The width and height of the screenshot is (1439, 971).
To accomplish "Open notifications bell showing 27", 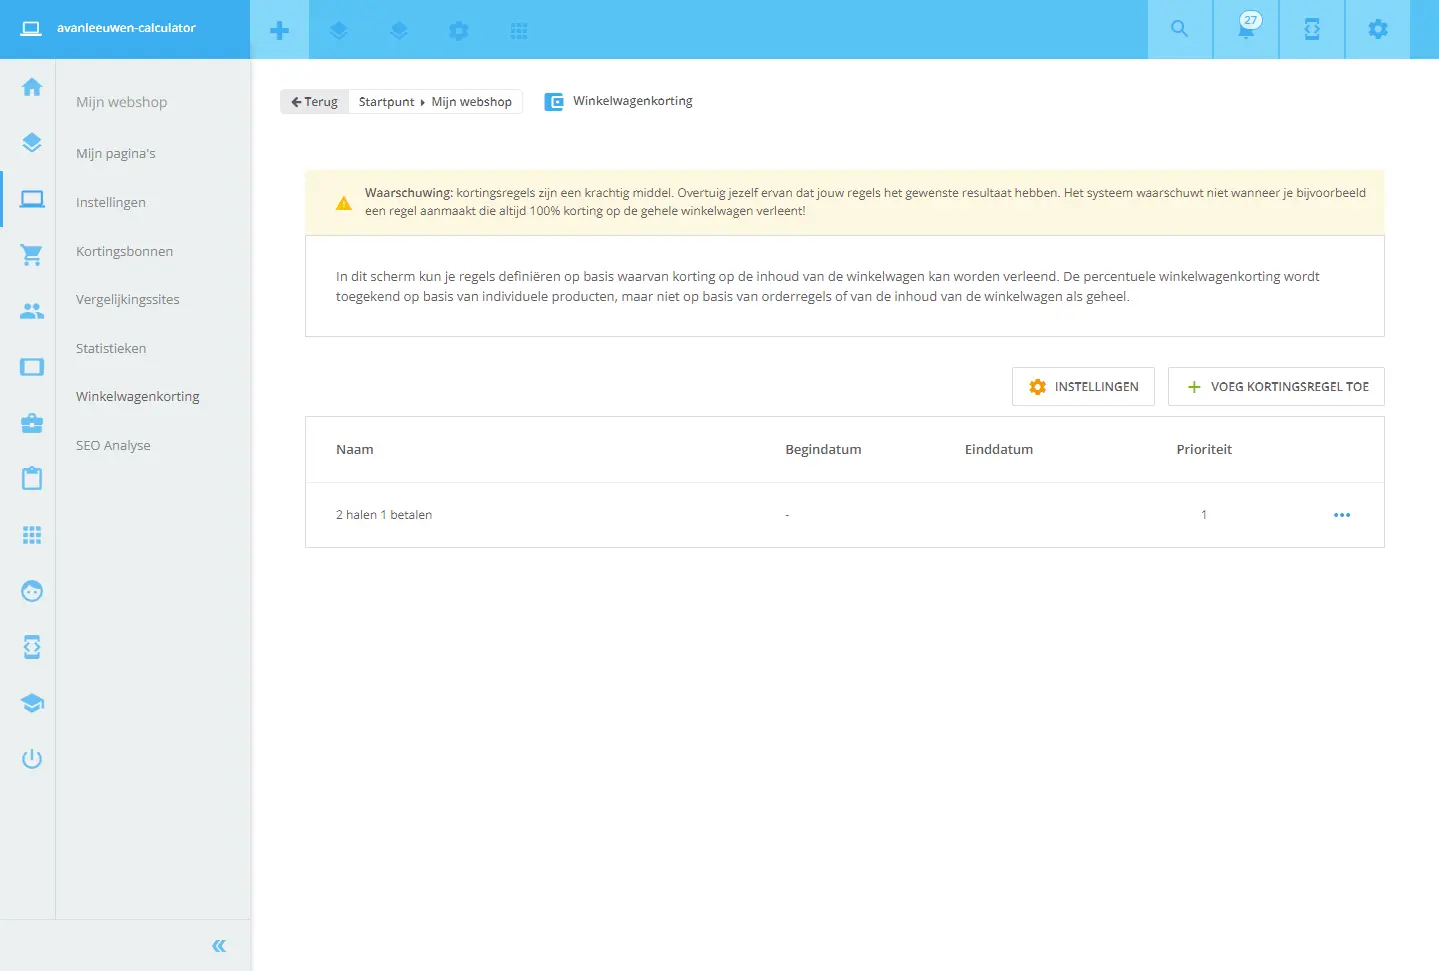I will 1246,29.
